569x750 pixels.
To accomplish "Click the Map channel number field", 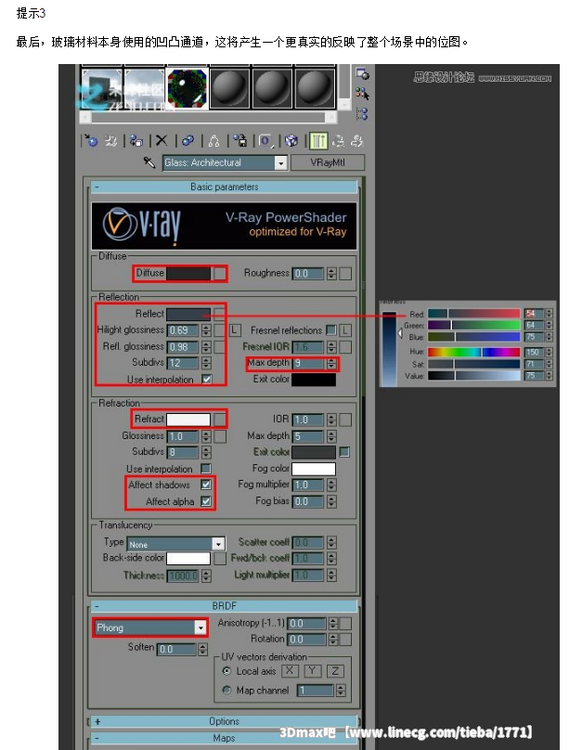I will 315,690.
